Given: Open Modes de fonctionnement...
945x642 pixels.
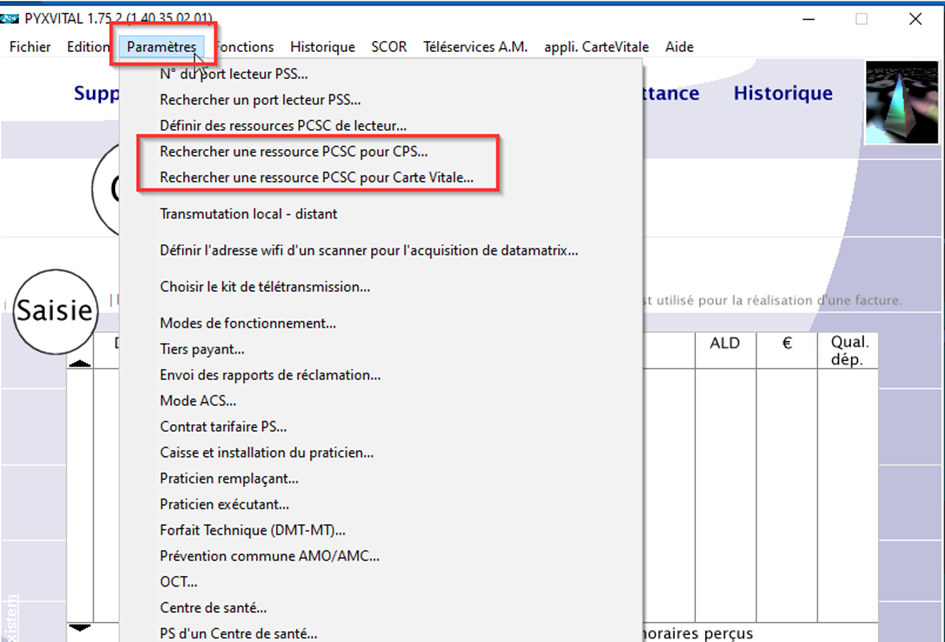Looking at the screenshot, I should coord(381,324).
